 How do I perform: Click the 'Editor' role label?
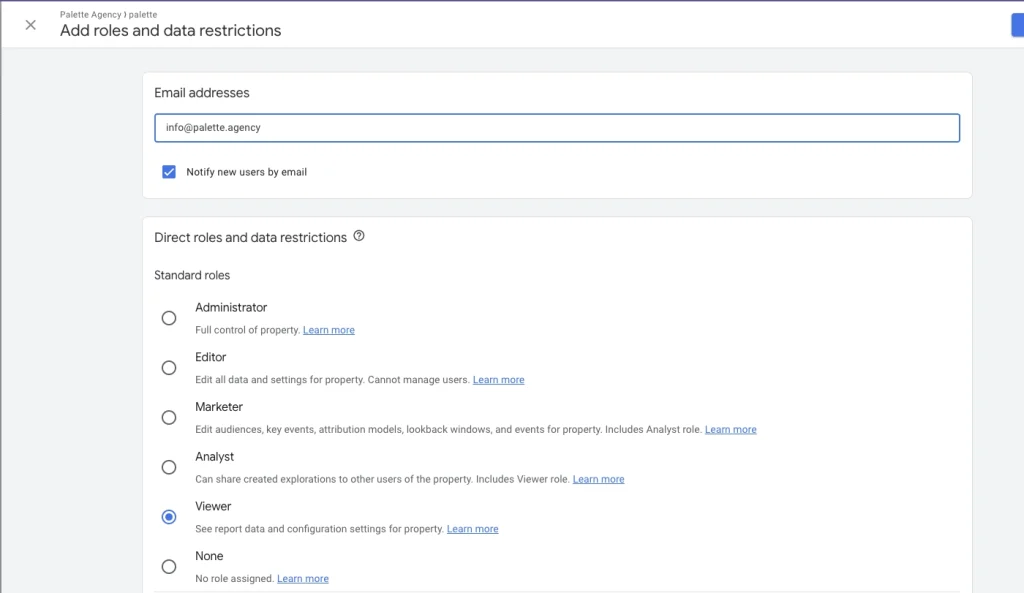coord(210,357)
